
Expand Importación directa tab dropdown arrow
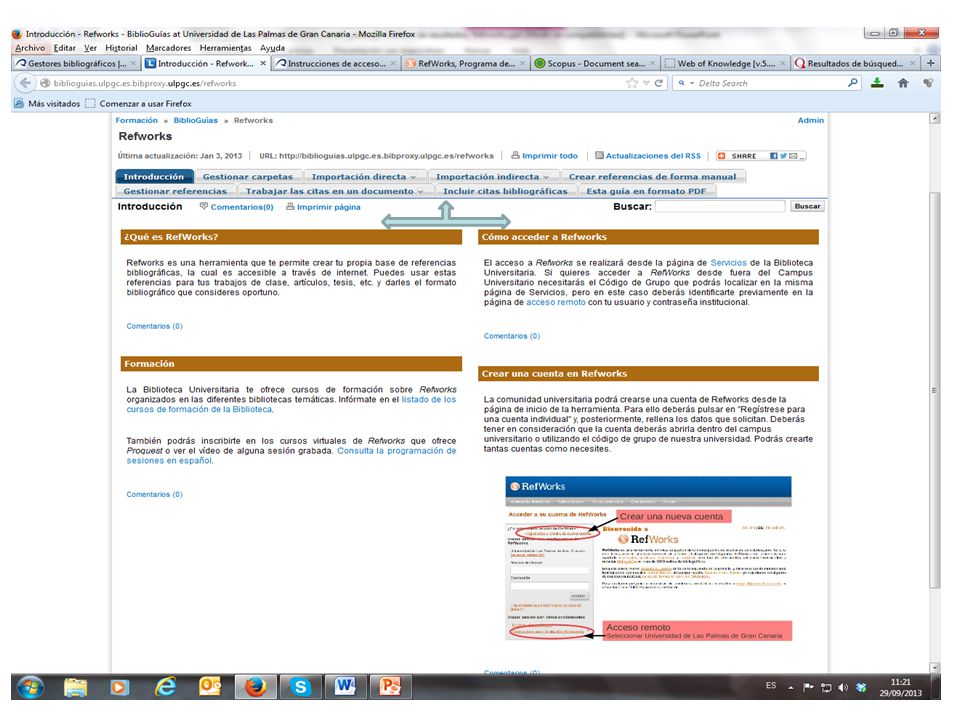(413, 177)
